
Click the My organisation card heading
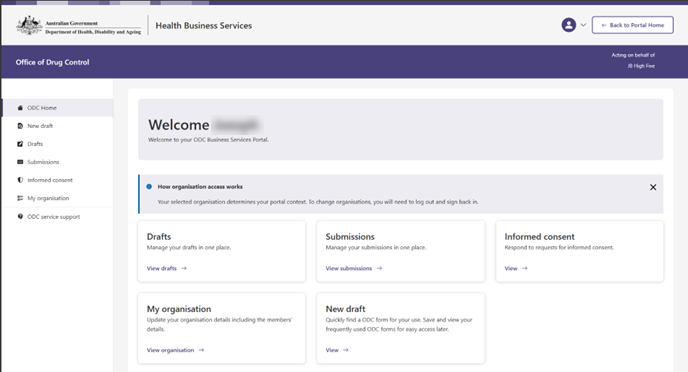[179, 309]
